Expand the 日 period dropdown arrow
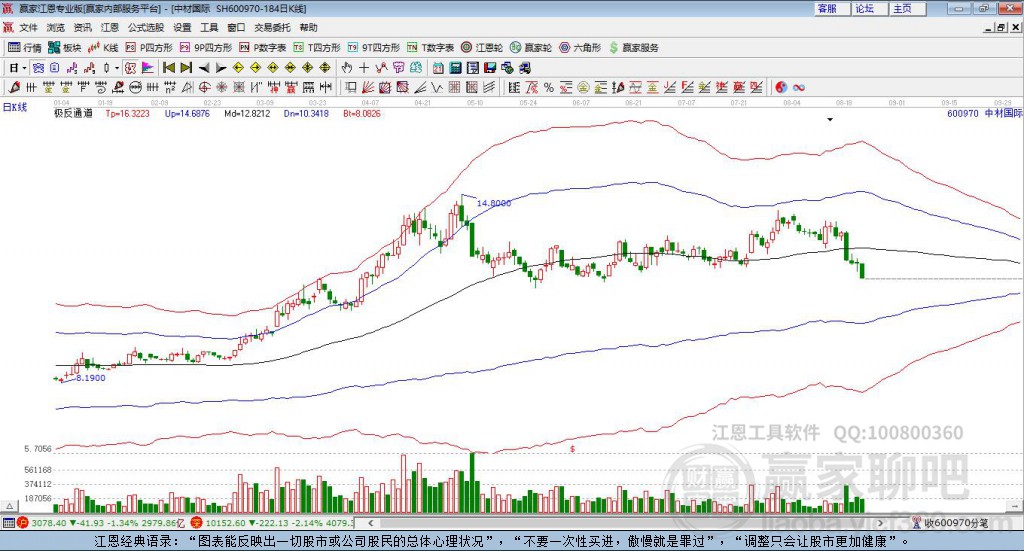This screenshot has width=1024, height=551. pyautogui.click(x=23, y=68)
